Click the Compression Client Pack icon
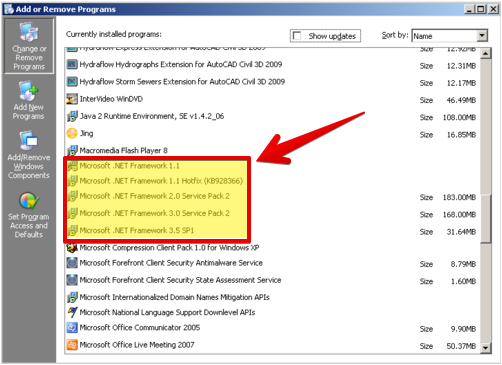 tap(72, 248)
